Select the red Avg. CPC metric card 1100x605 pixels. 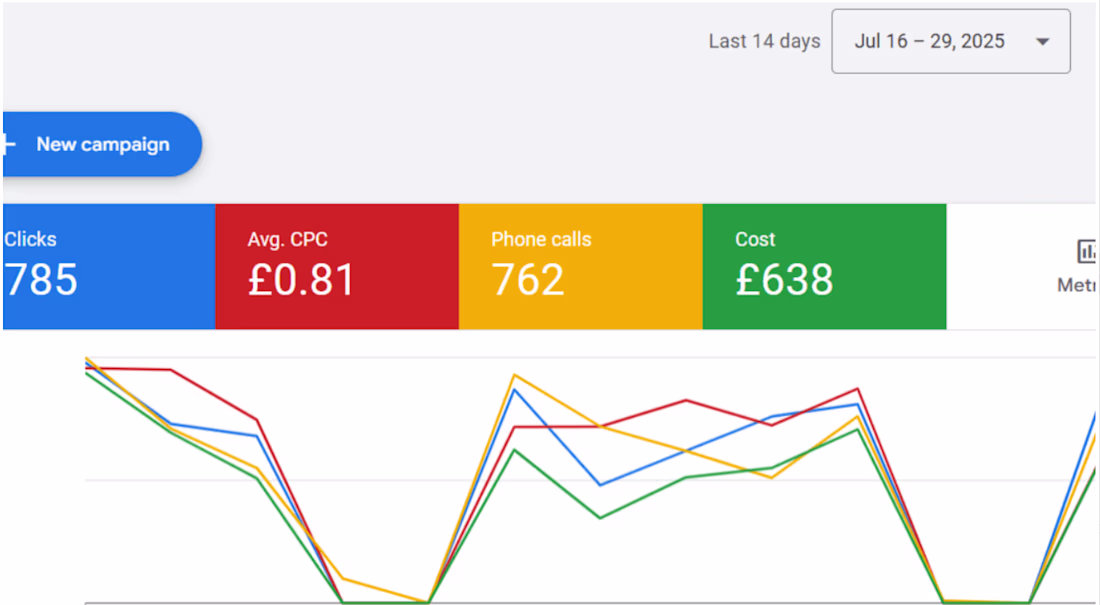[x=337, y=267]
